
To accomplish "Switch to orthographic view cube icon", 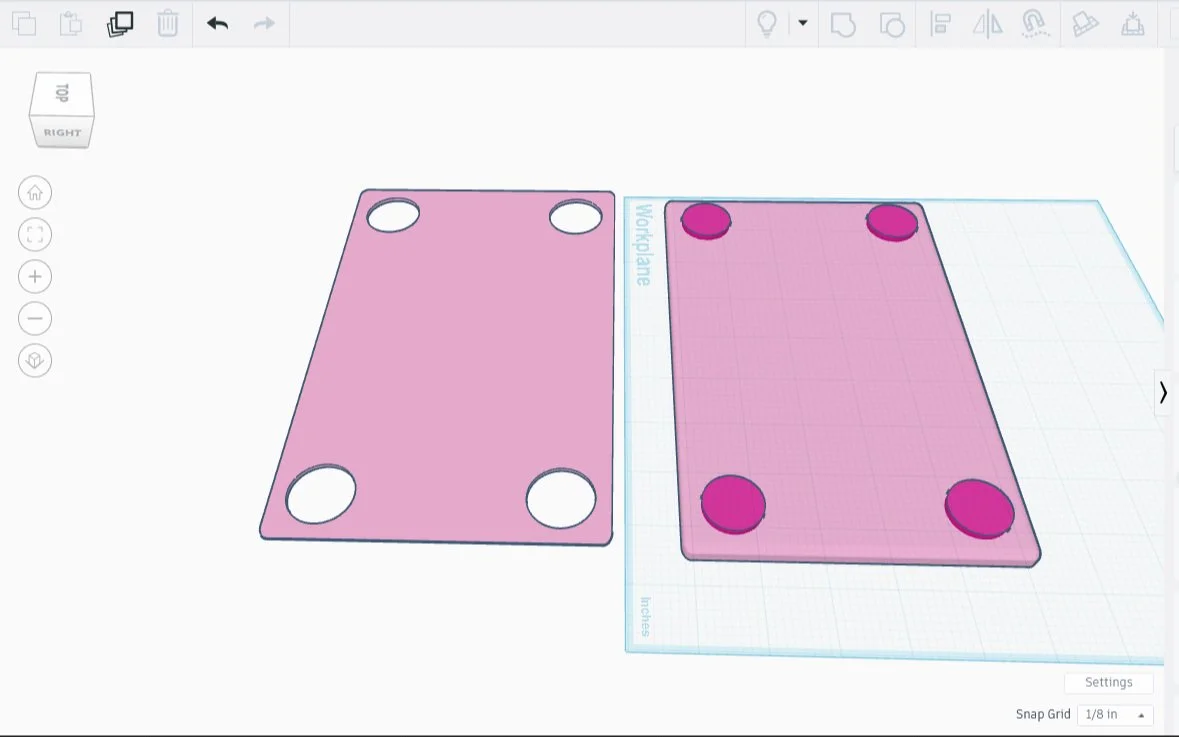I will click(x=35, y=360).
